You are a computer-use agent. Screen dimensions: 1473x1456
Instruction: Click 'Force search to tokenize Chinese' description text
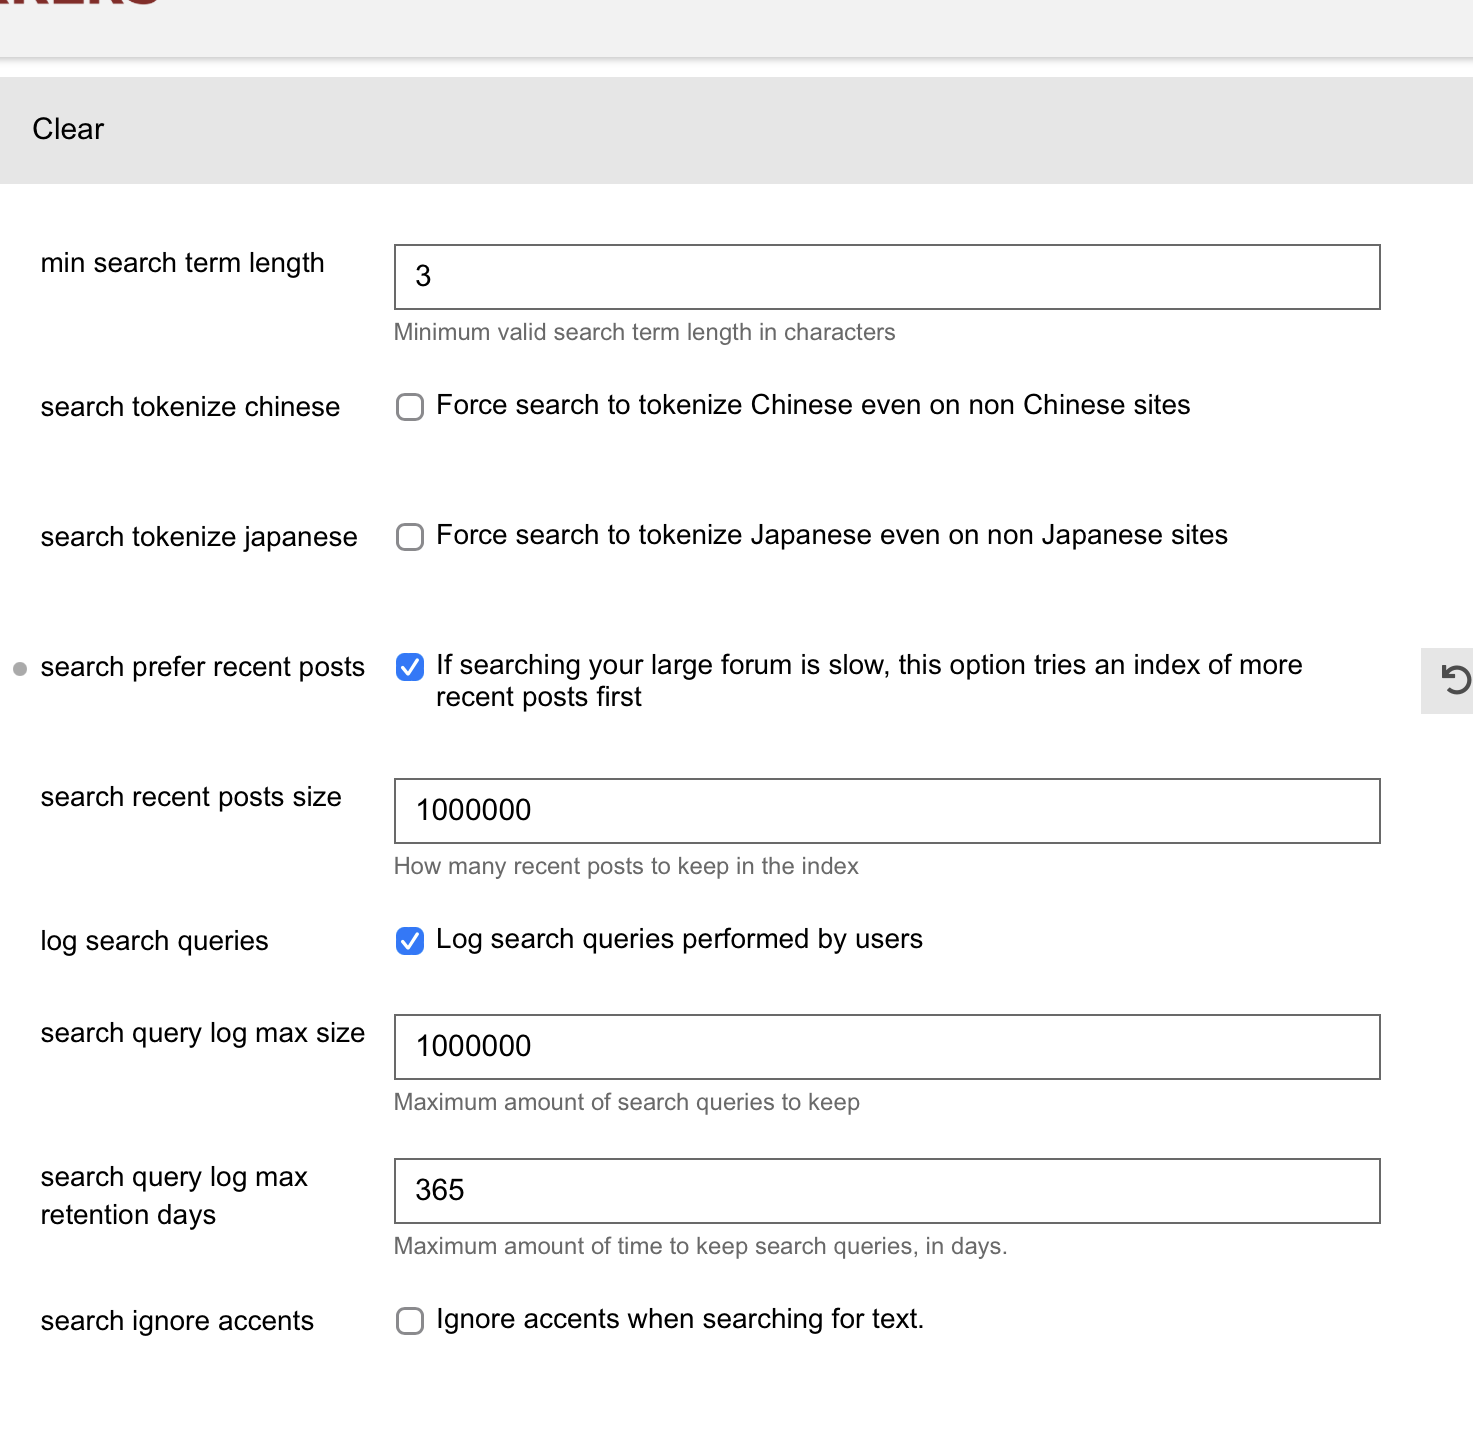(813, 405)
